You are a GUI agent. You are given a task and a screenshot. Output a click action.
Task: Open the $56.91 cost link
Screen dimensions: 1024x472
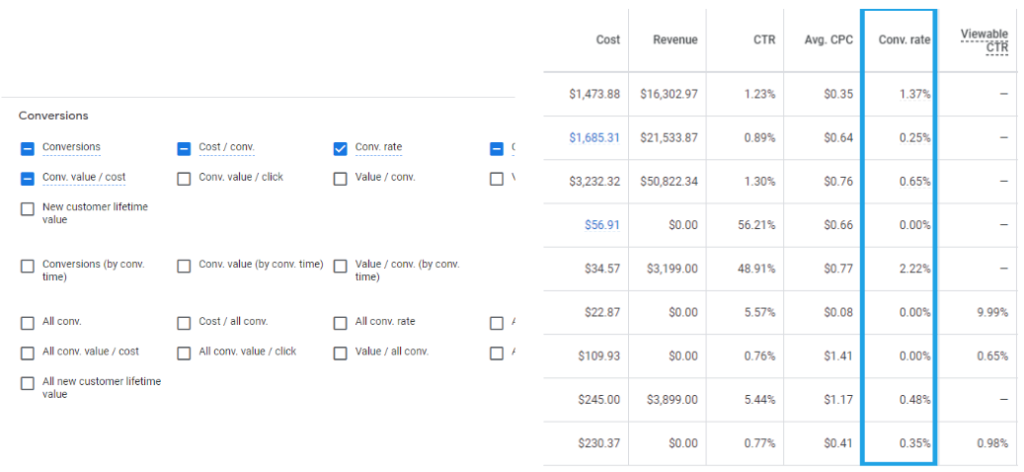[602, 225]
